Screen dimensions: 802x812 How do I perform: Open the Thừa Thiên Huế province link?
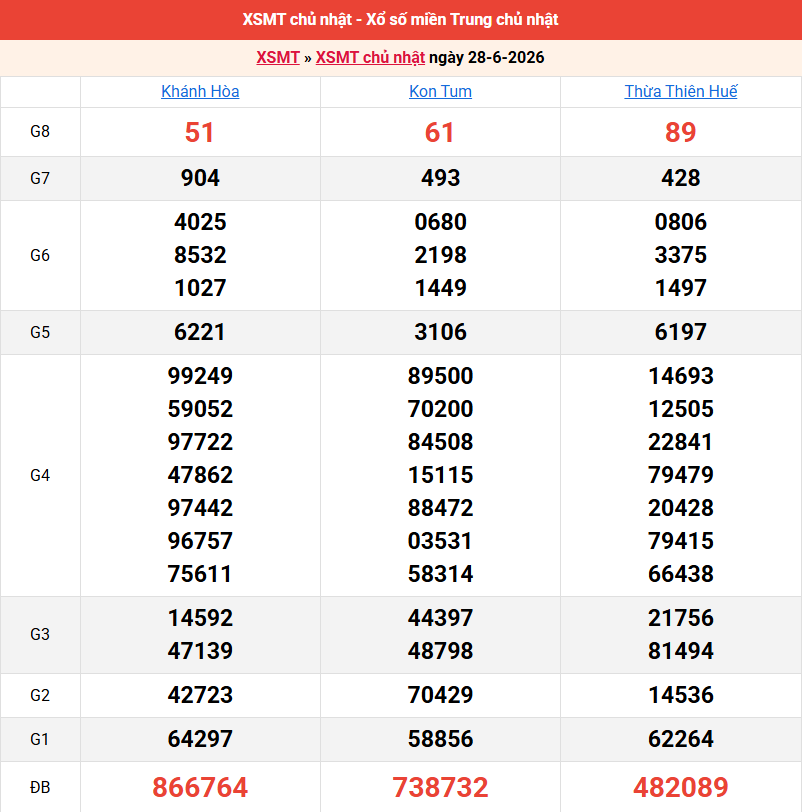(680, 92)
